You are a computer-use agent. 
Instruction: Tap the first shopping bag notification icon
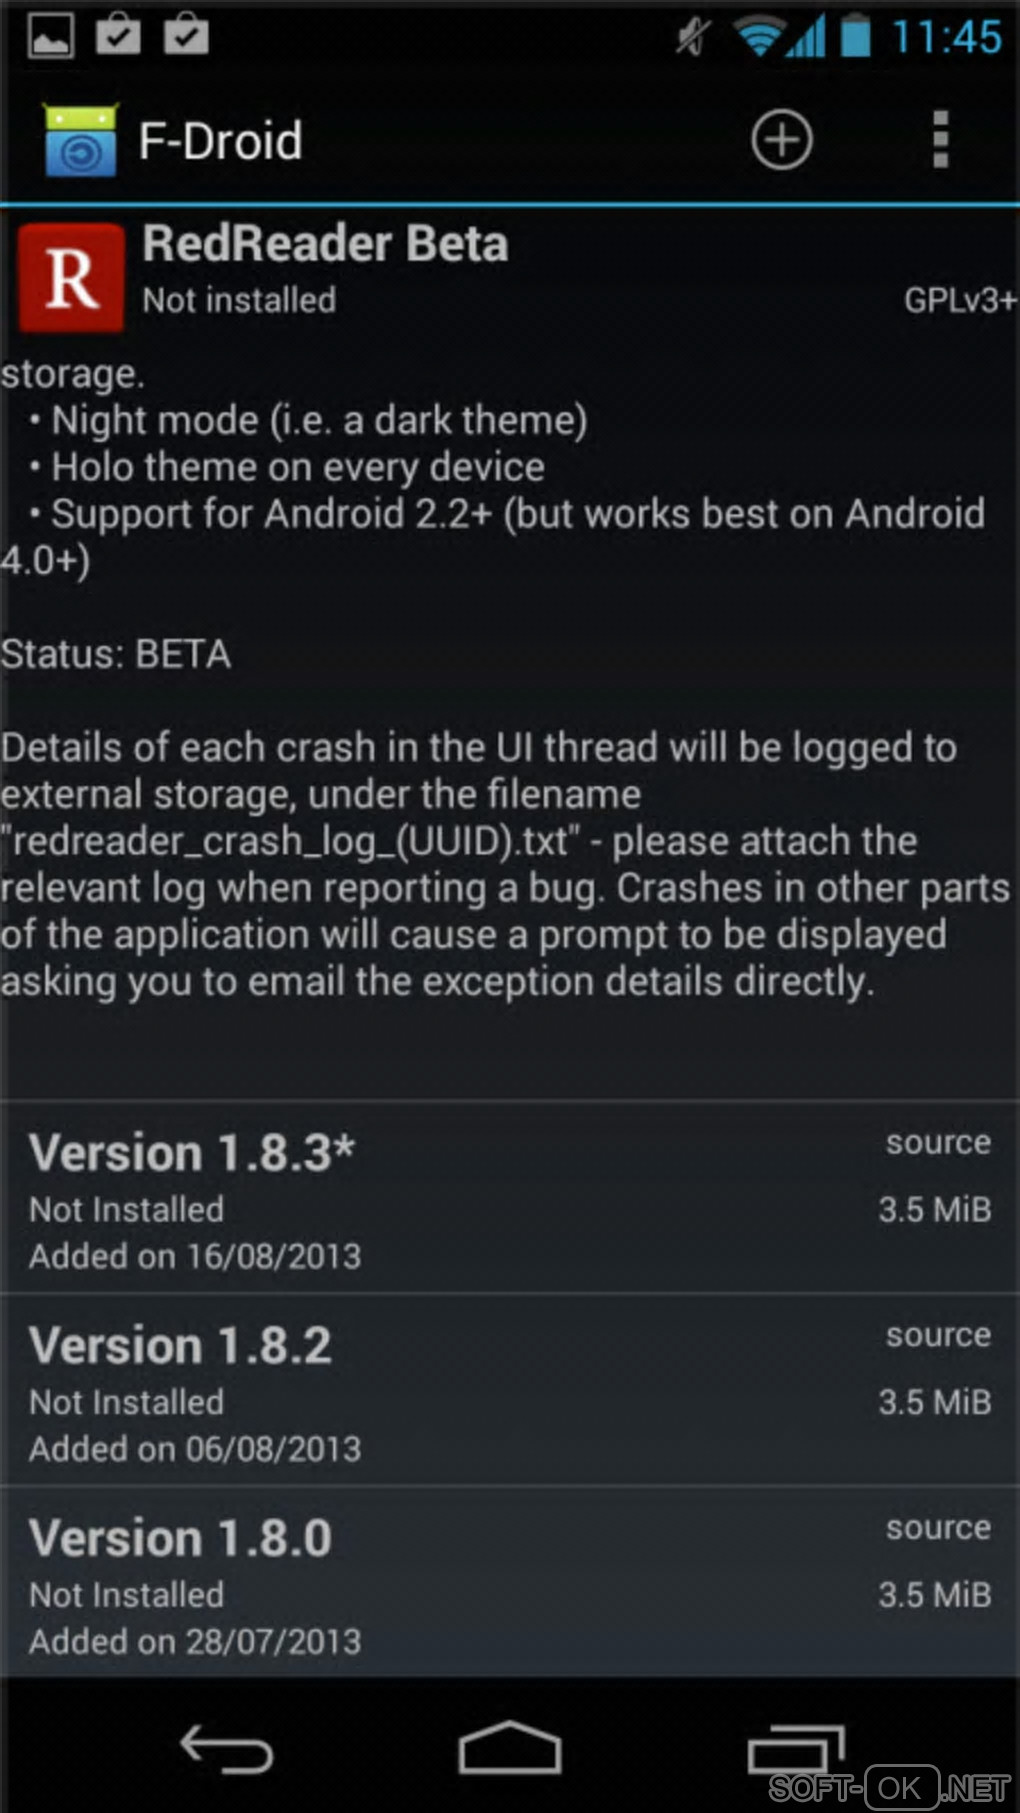(x=118, y=34)
